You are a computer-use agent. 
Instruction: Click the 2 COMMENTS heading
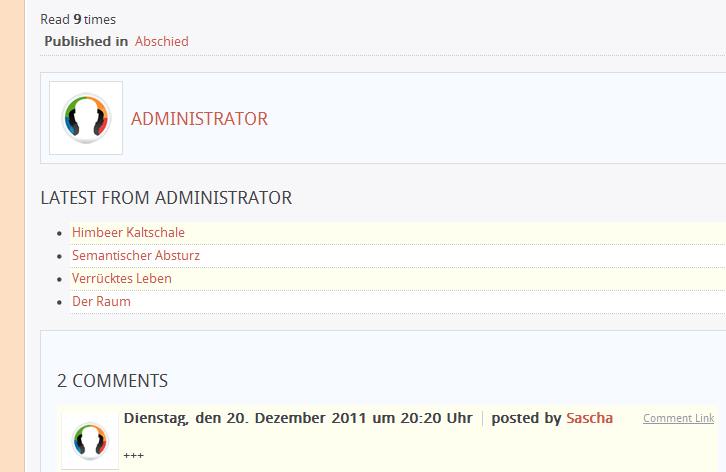(113, 381)
